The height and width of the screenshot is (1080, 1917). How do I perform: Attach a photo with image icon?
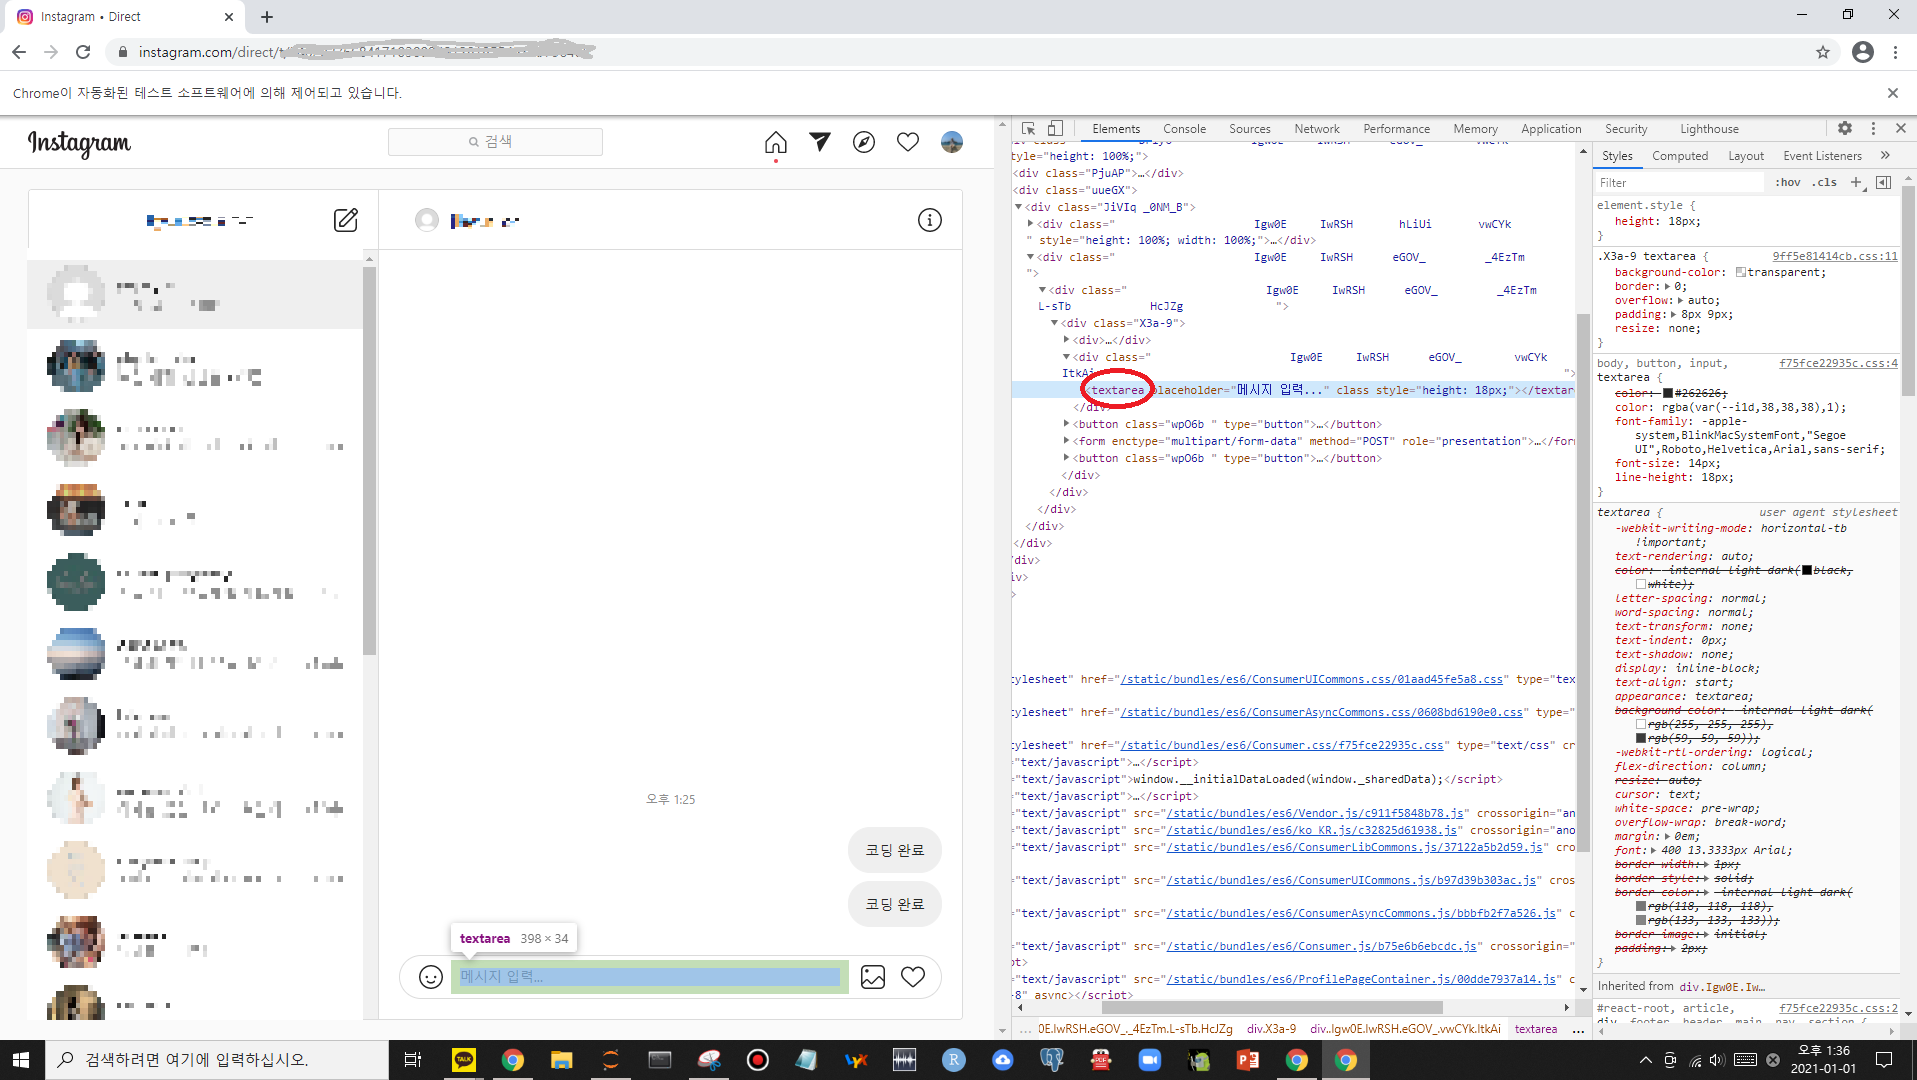(x=873, y=977)
